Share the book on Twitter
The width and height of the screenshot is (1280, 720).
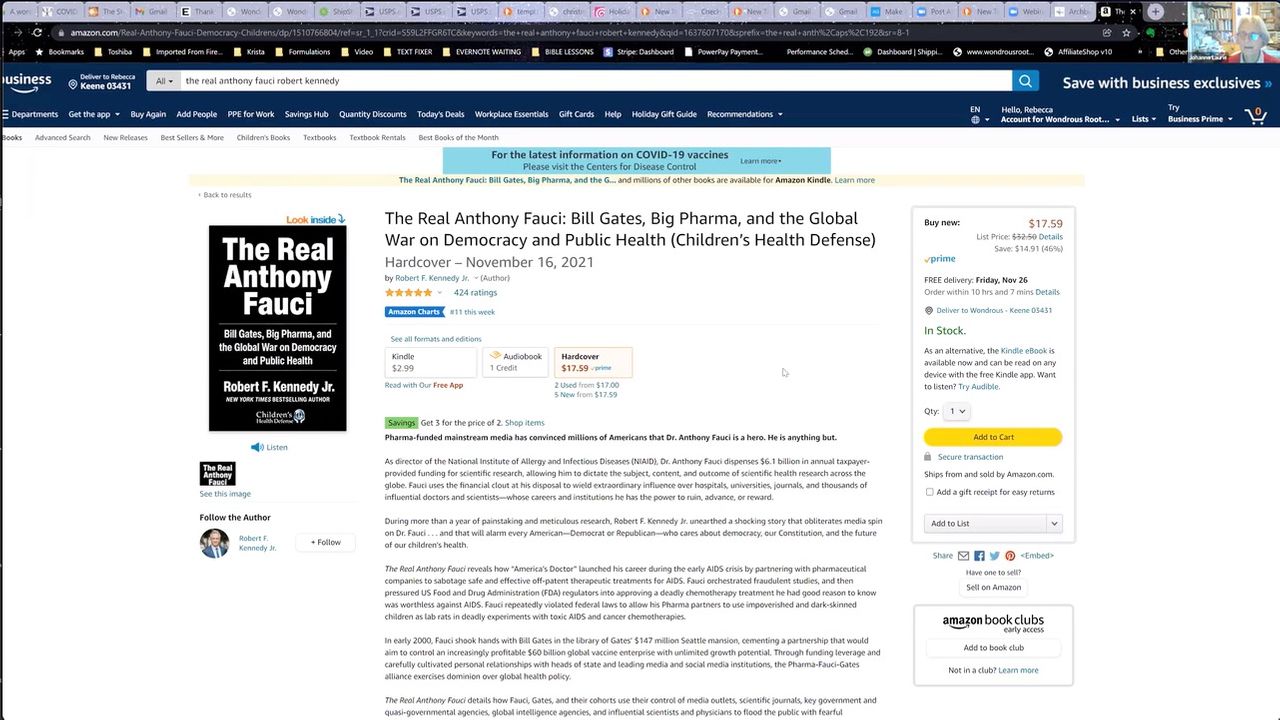(994, 556)
